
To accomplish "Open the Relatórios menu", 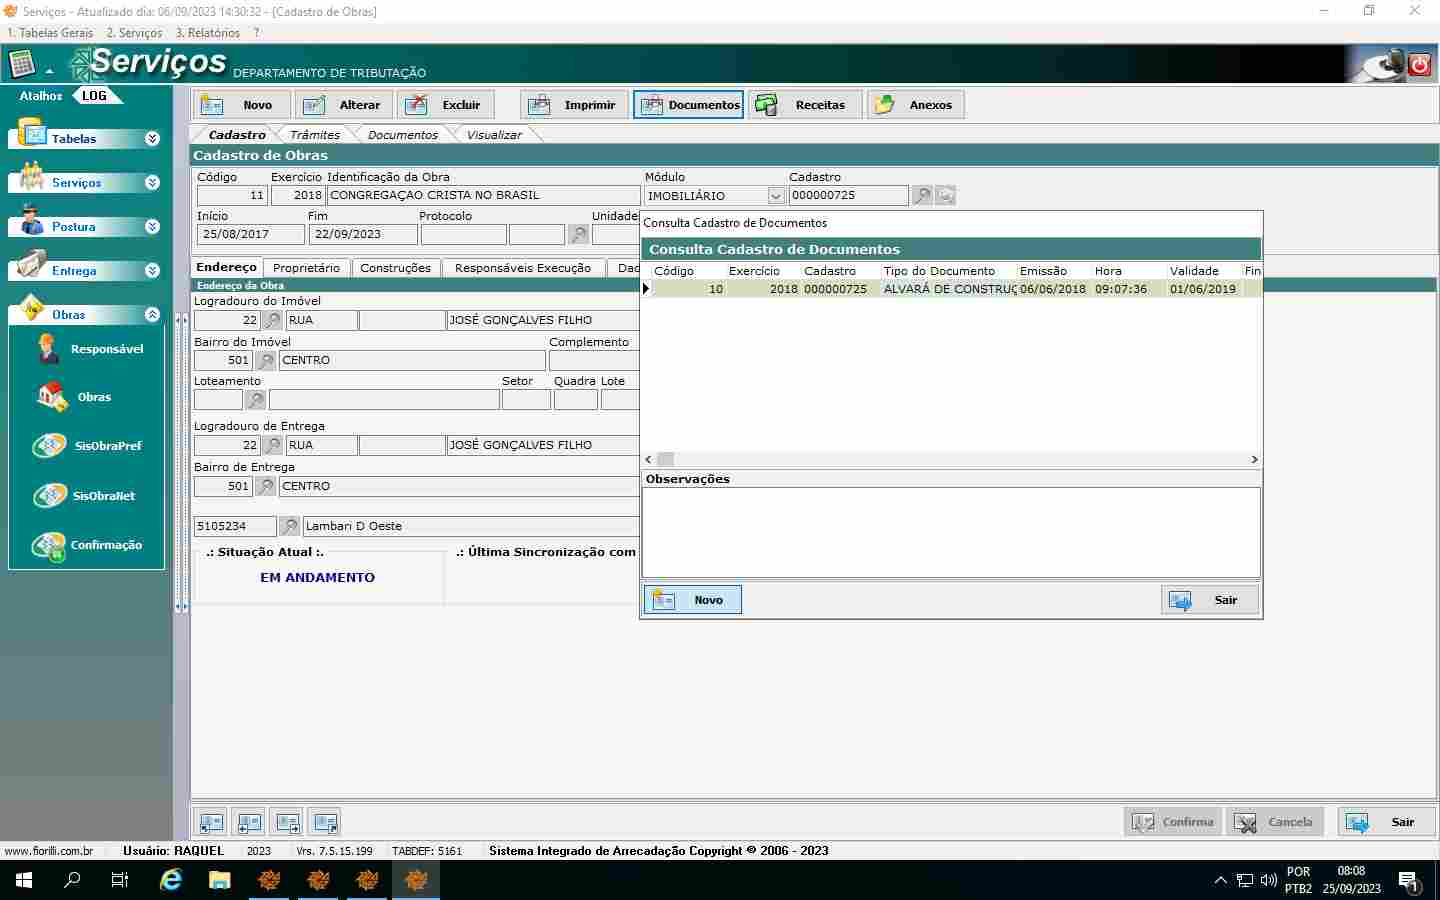I will click(x=208, y=33).
